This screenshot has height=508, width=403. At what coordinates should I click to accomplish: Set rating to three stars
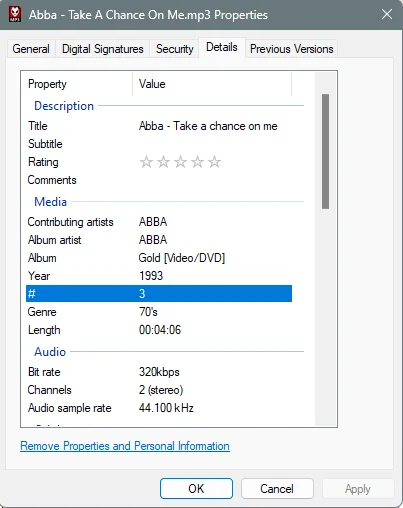click(180, 162)
